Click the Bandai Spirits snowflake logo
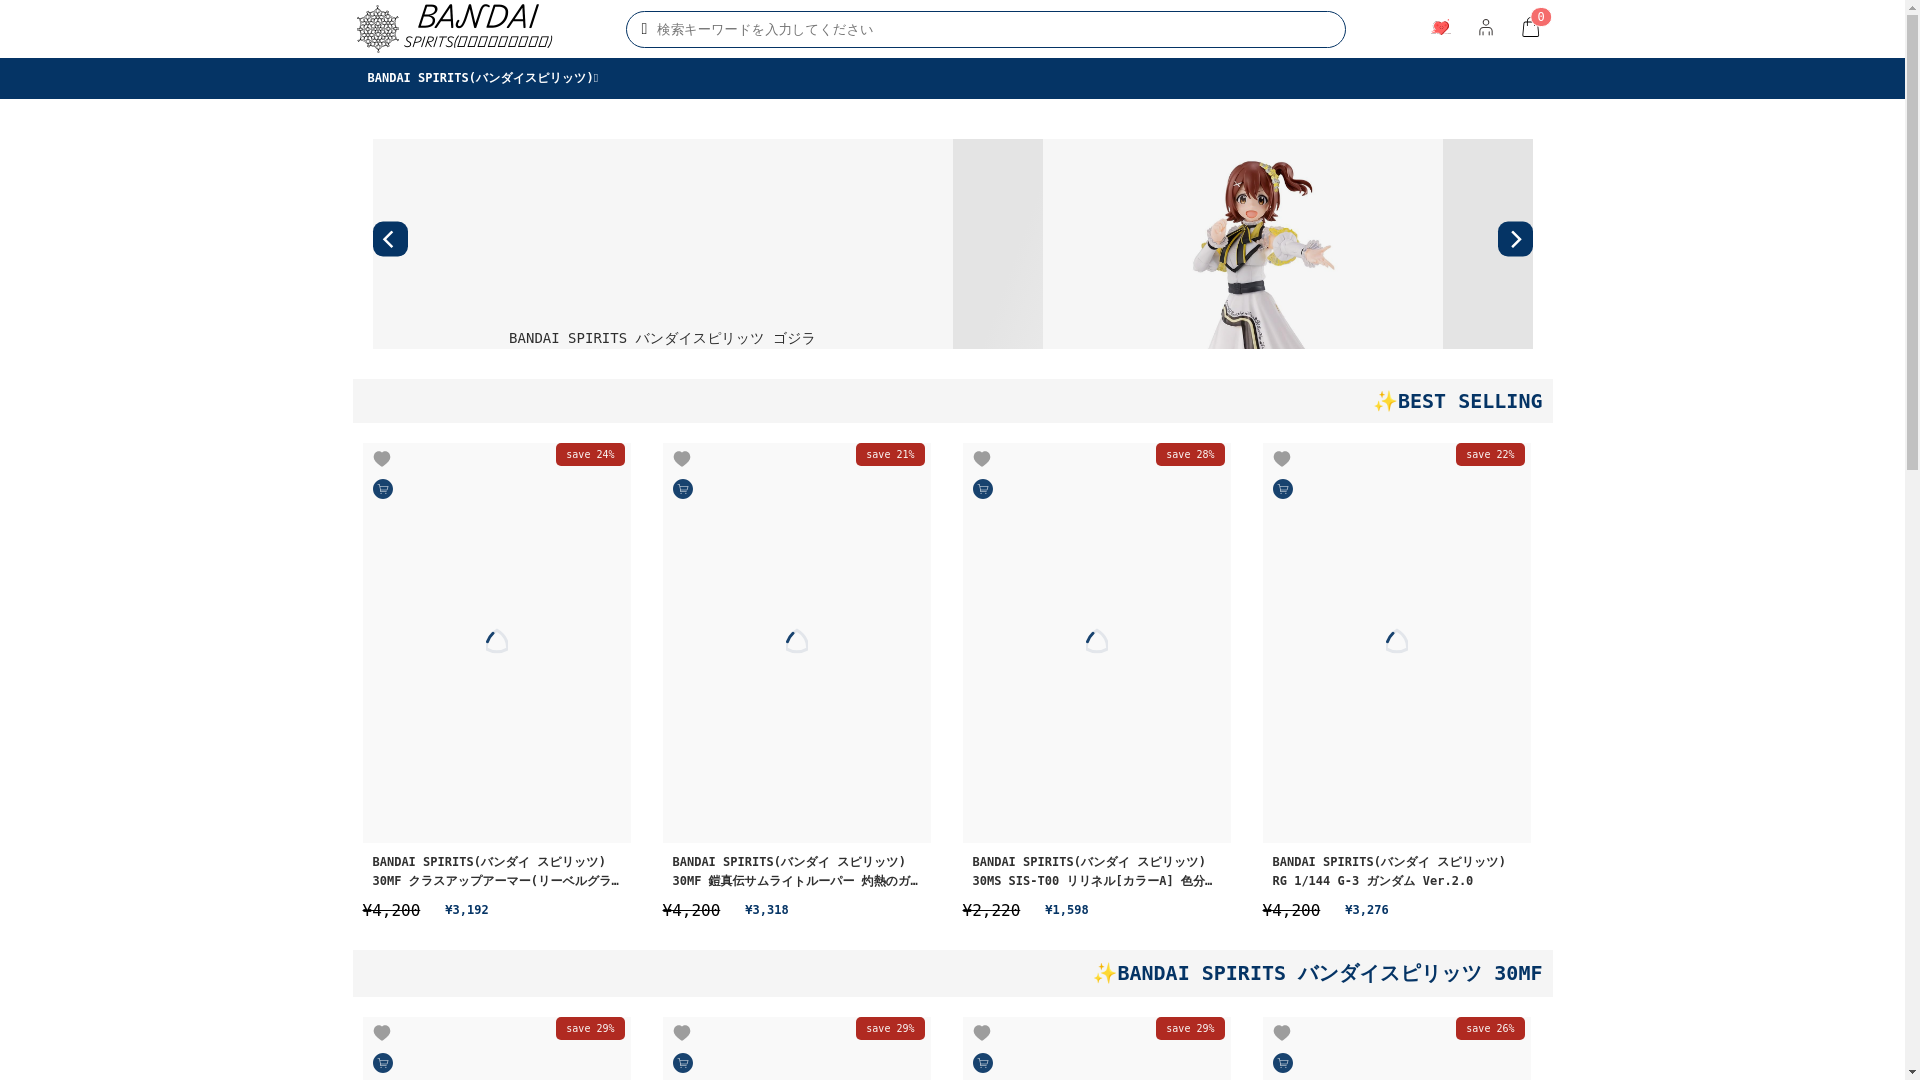Screen dimensions: 1920x1080 (x=378, y=29)
